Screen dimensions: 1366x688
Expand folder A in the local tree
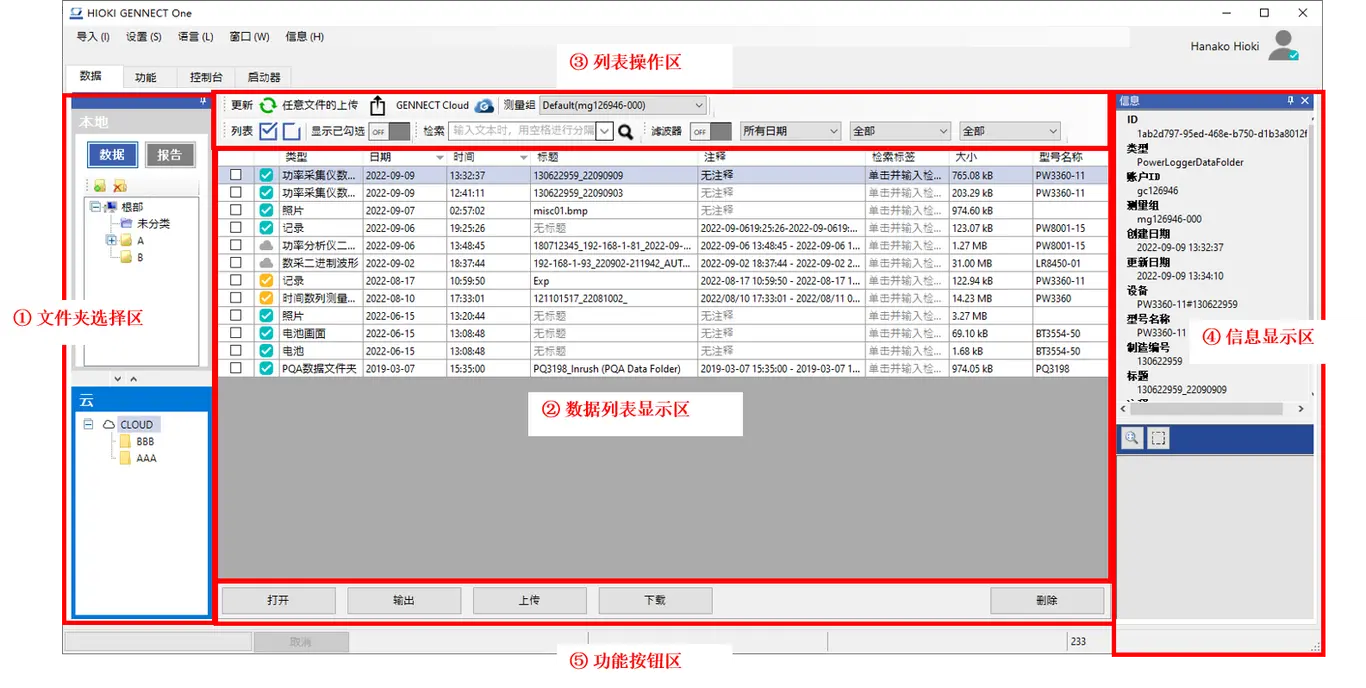click(111, 240)
